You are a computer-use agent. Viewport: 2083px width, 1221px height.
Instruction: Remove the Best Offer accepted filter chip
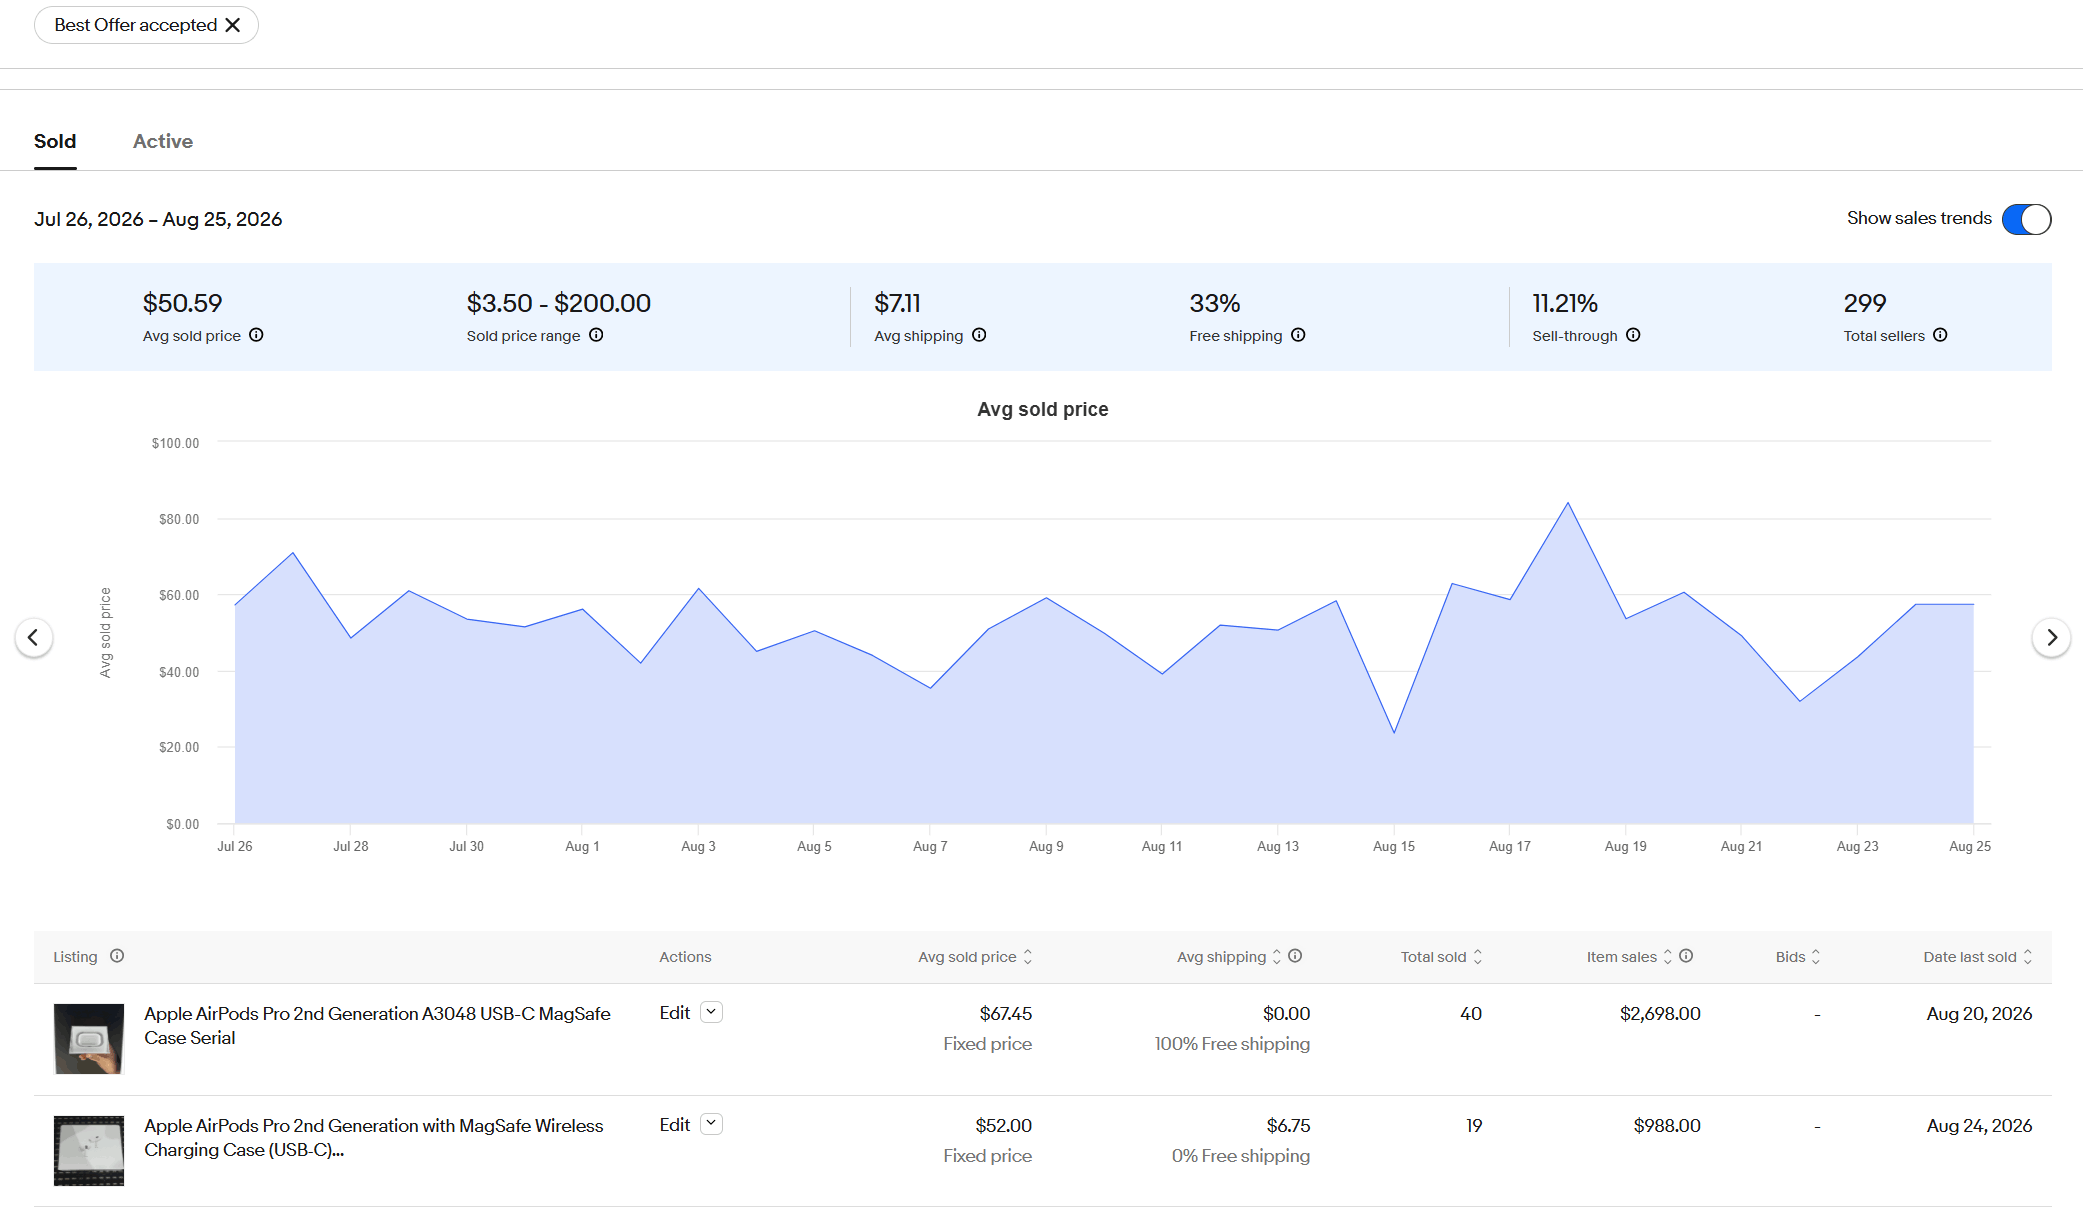pyautogui.click(x=233, y=25)
